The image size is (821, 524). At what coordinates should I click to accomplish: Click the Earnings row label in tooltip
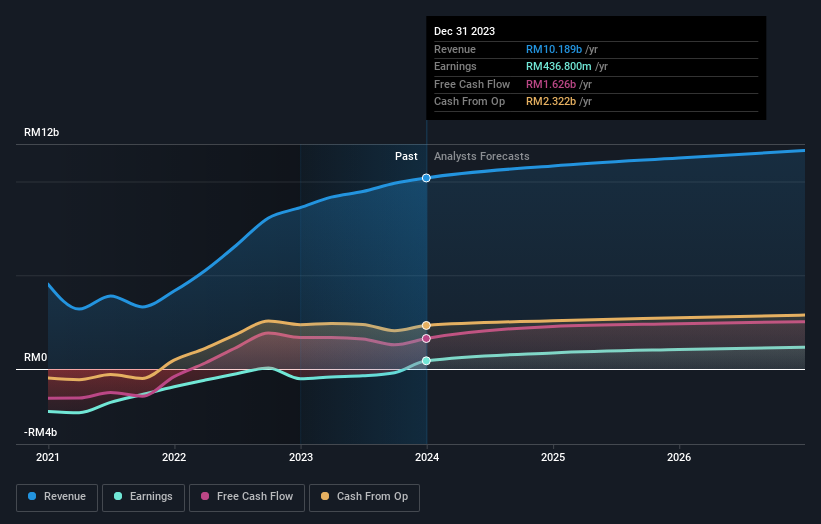[x=456, y=66]
